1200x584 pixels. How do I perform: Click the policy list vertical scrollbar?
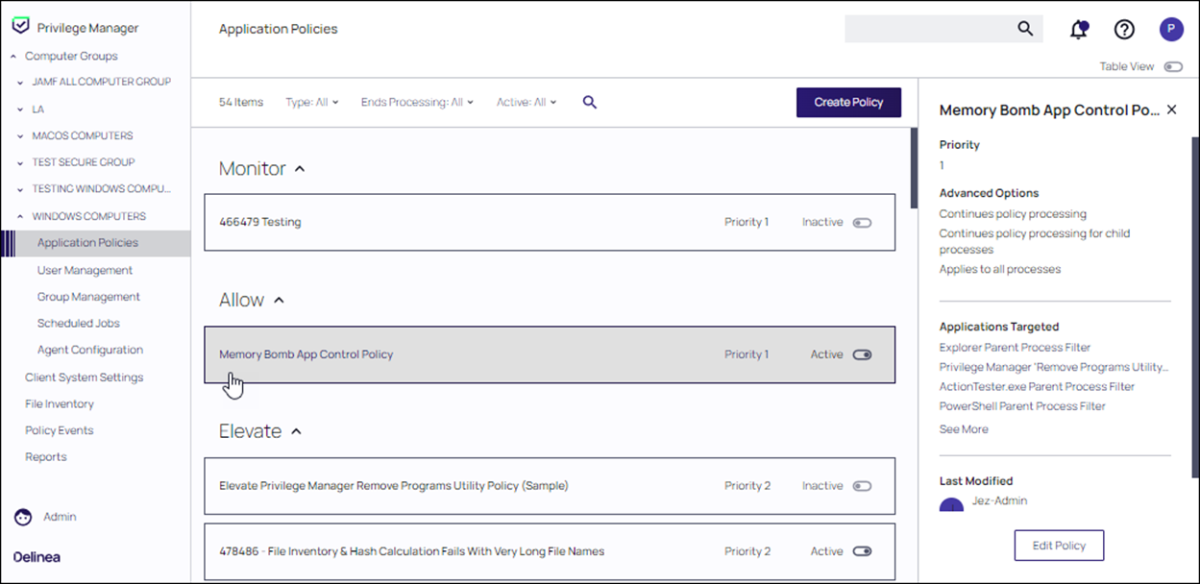pos(913,168)
